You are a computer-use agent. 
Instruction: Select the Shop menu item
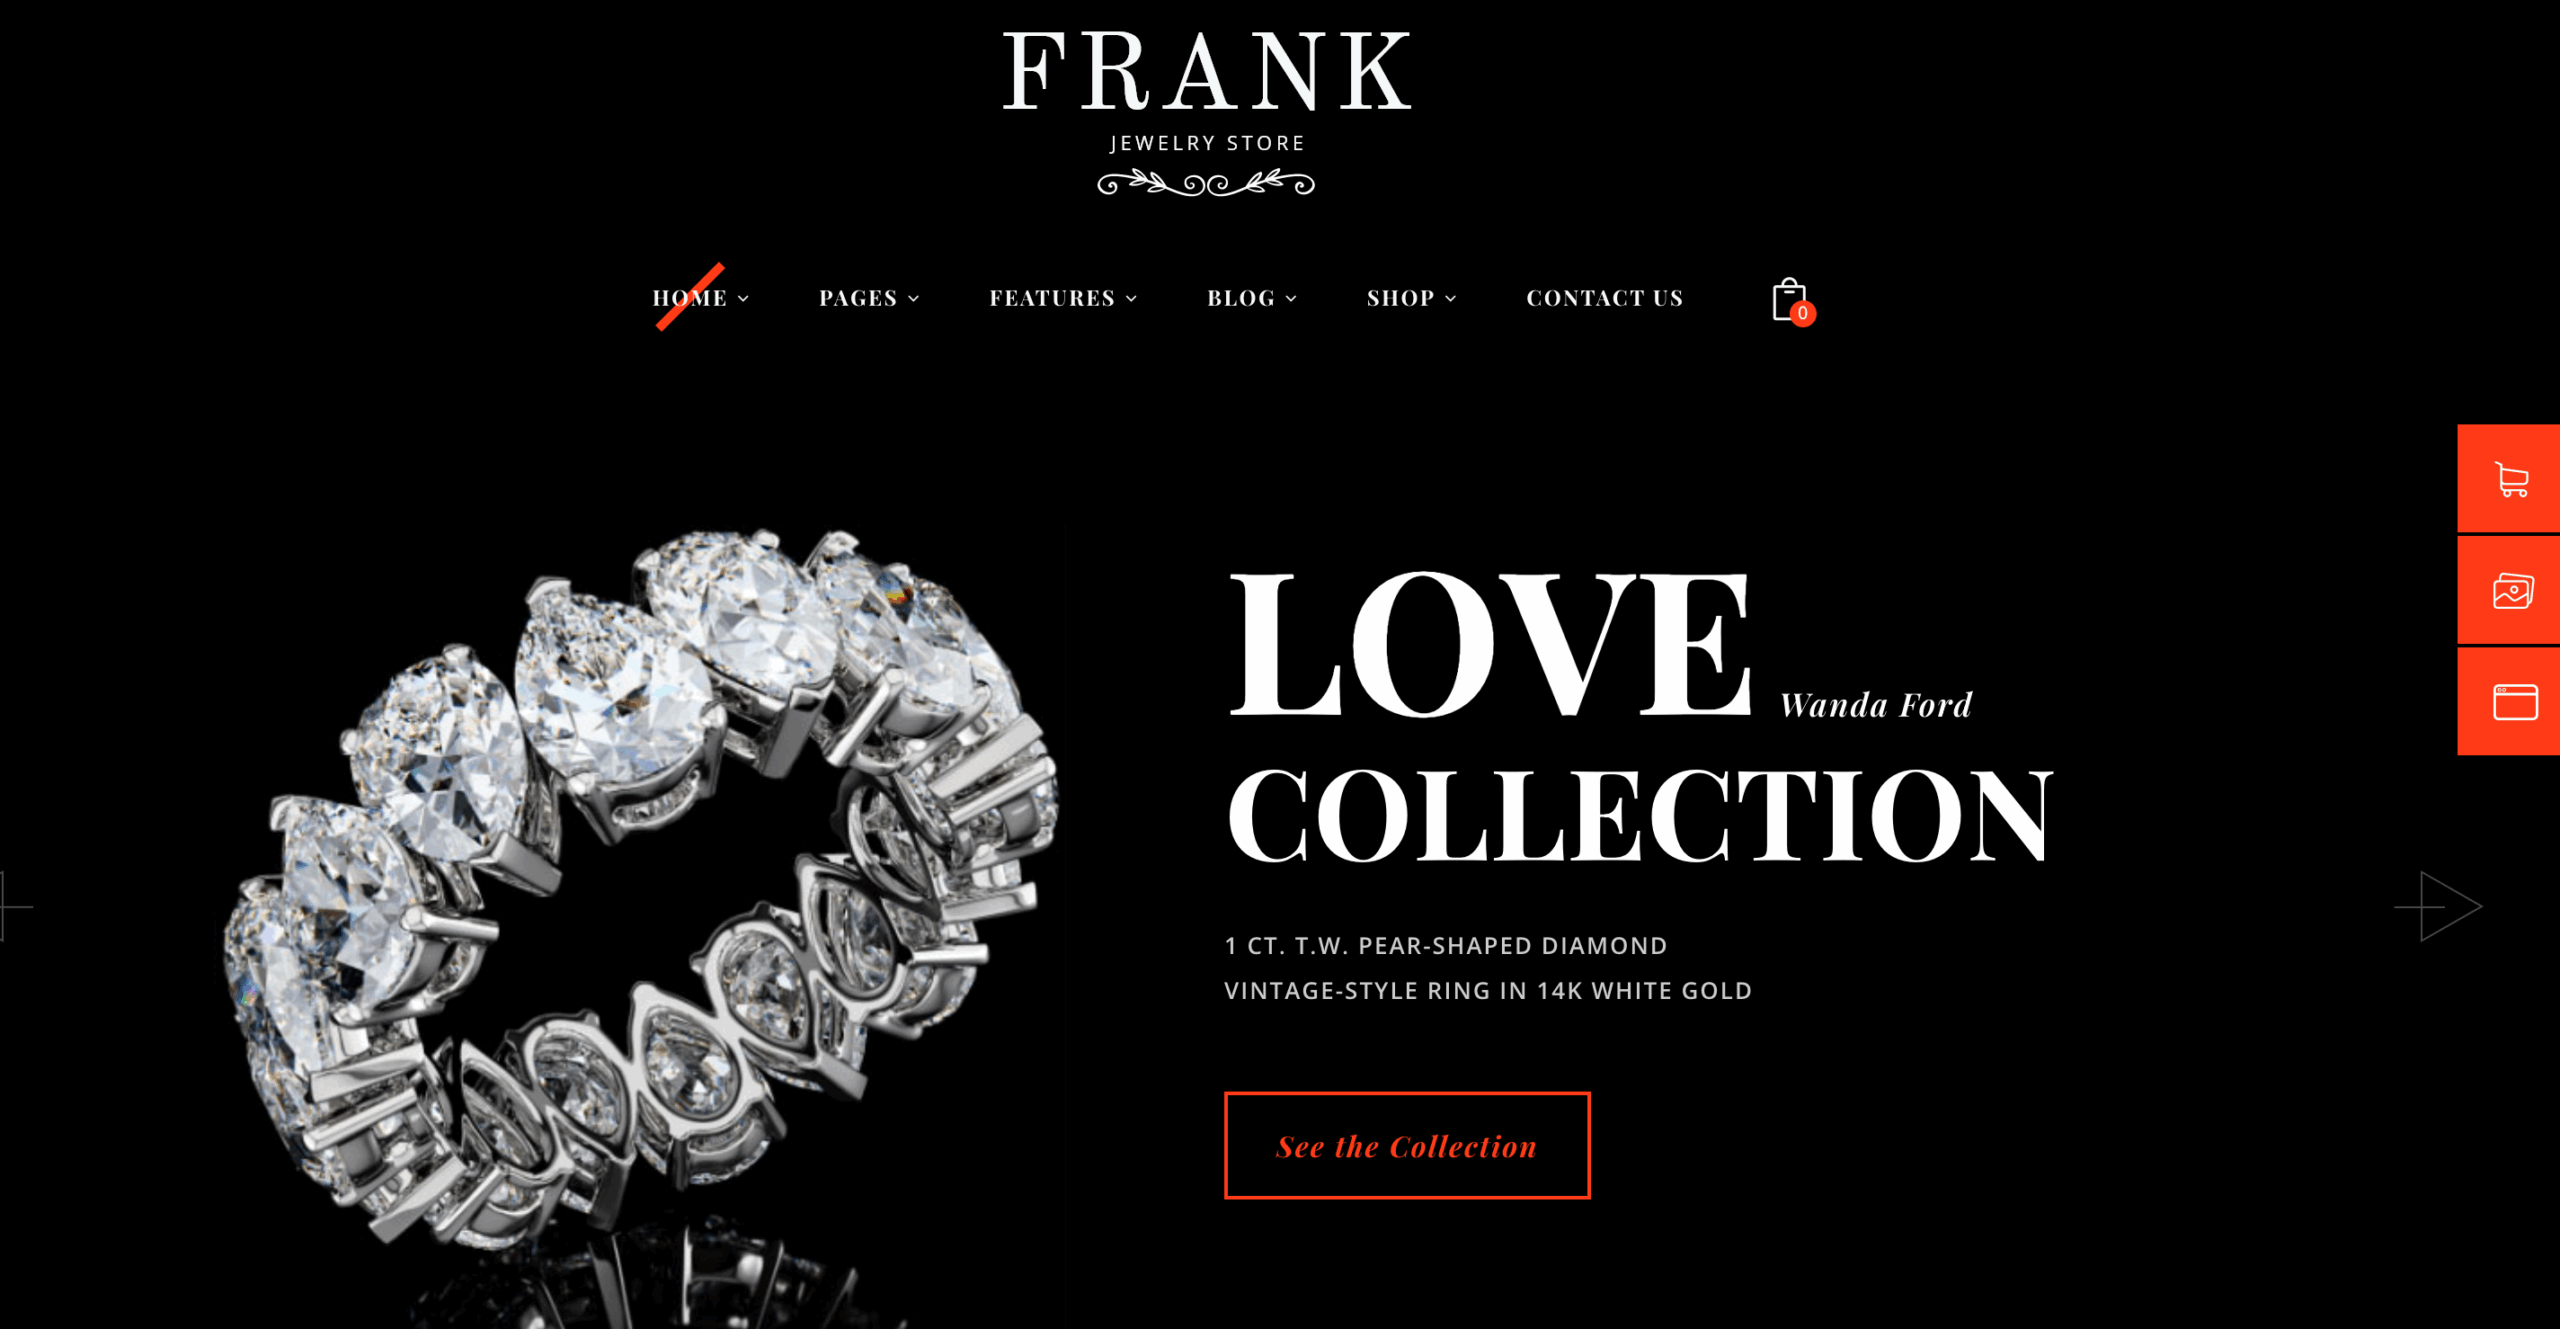(1400, 298)
